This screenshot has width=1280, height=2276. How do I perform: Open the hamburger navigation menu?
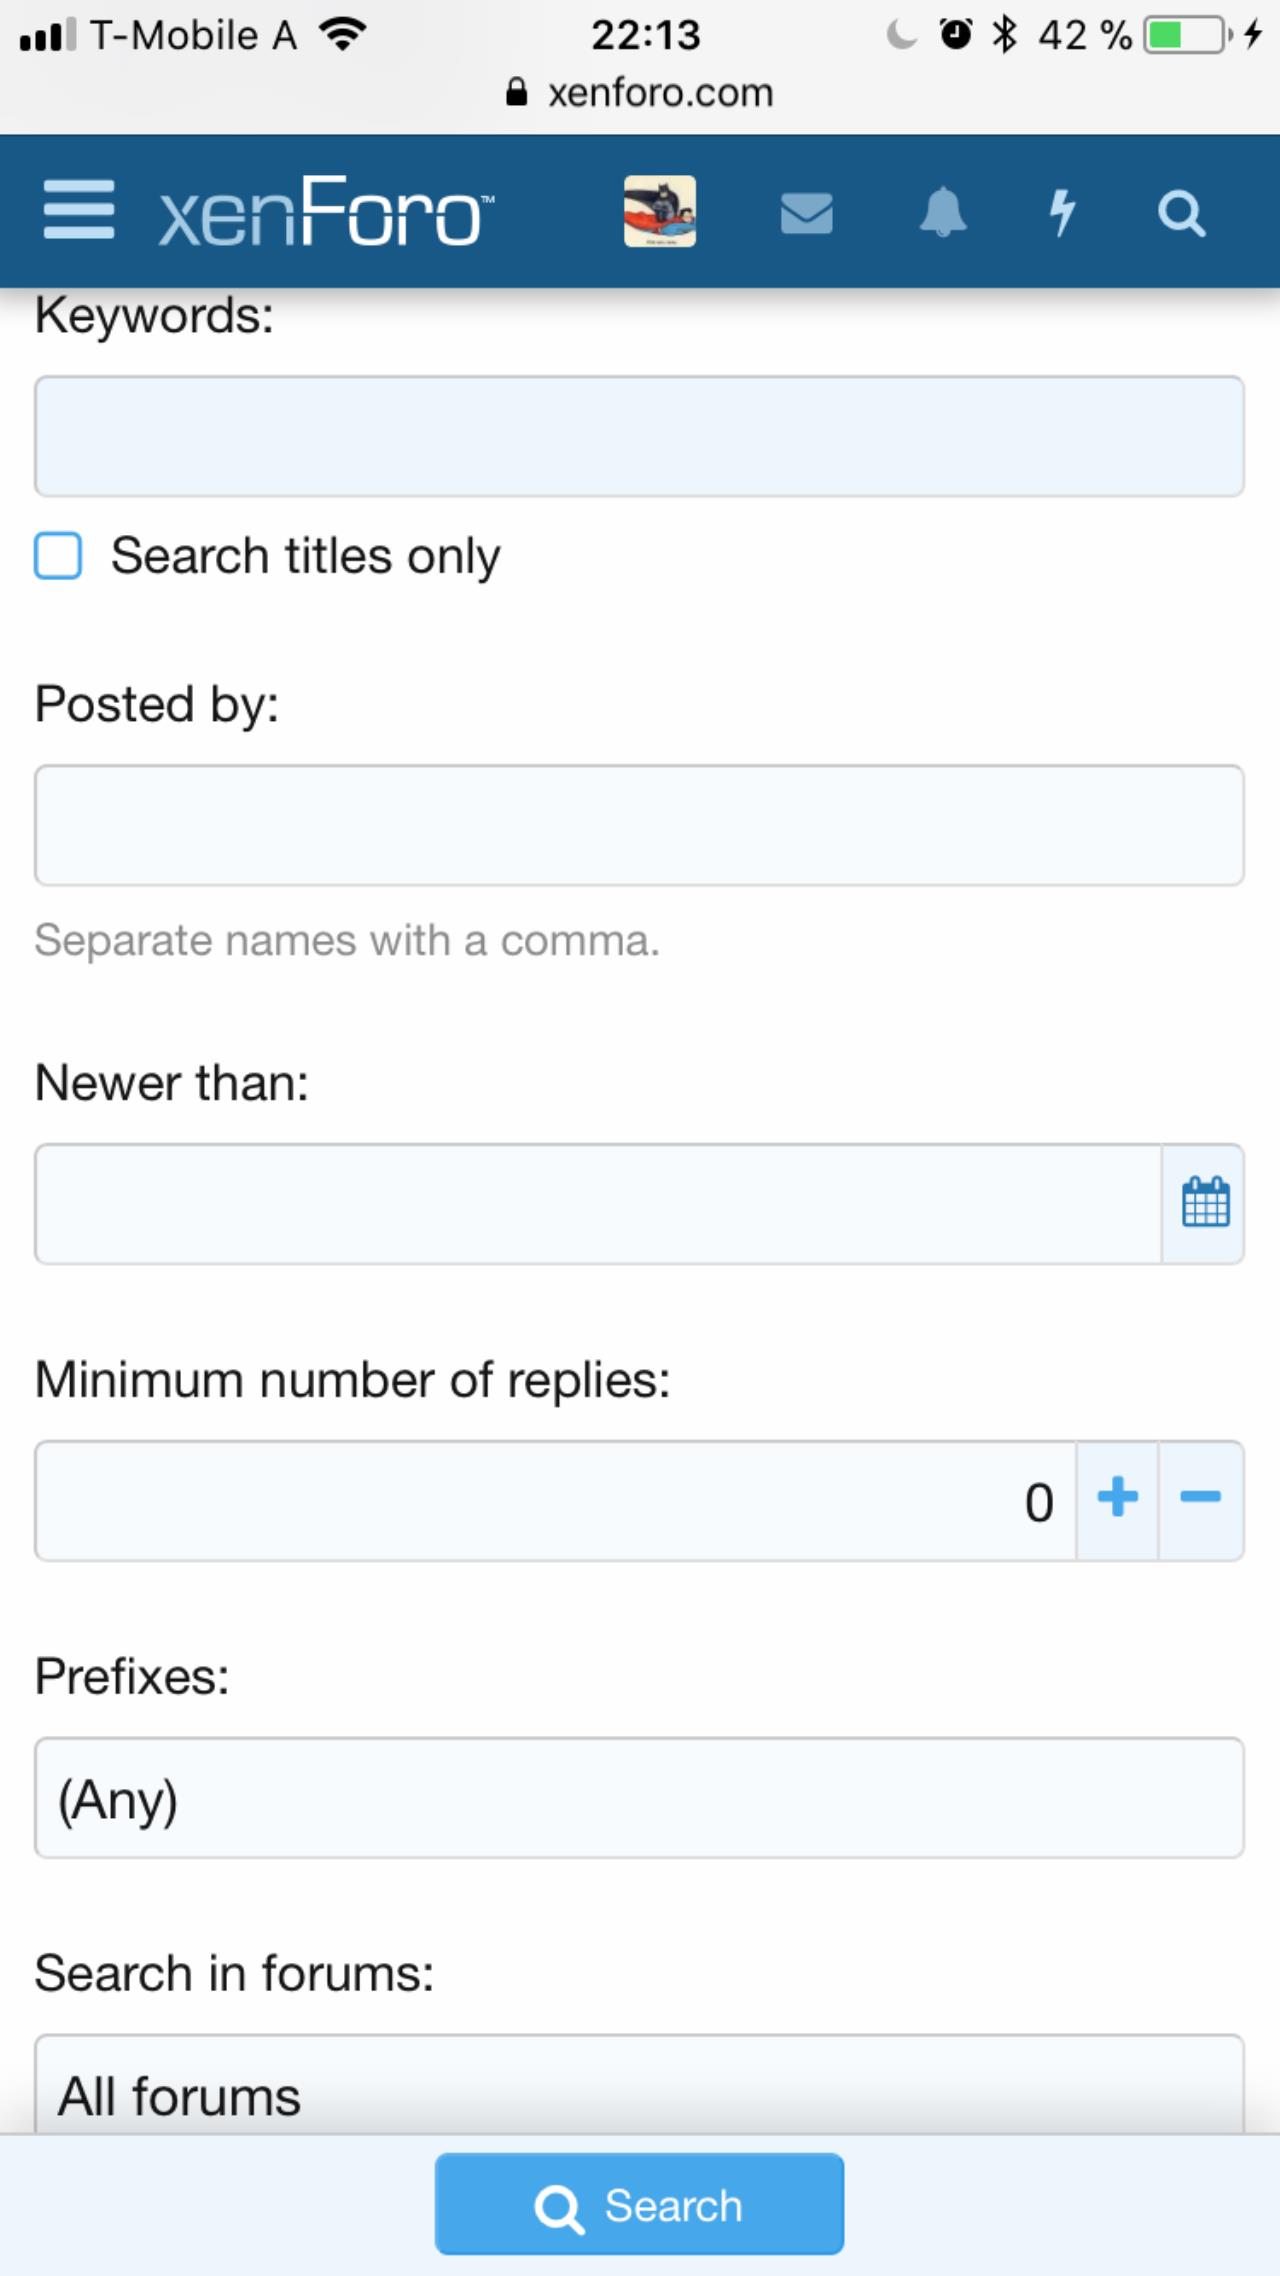[x=79, y=210]
